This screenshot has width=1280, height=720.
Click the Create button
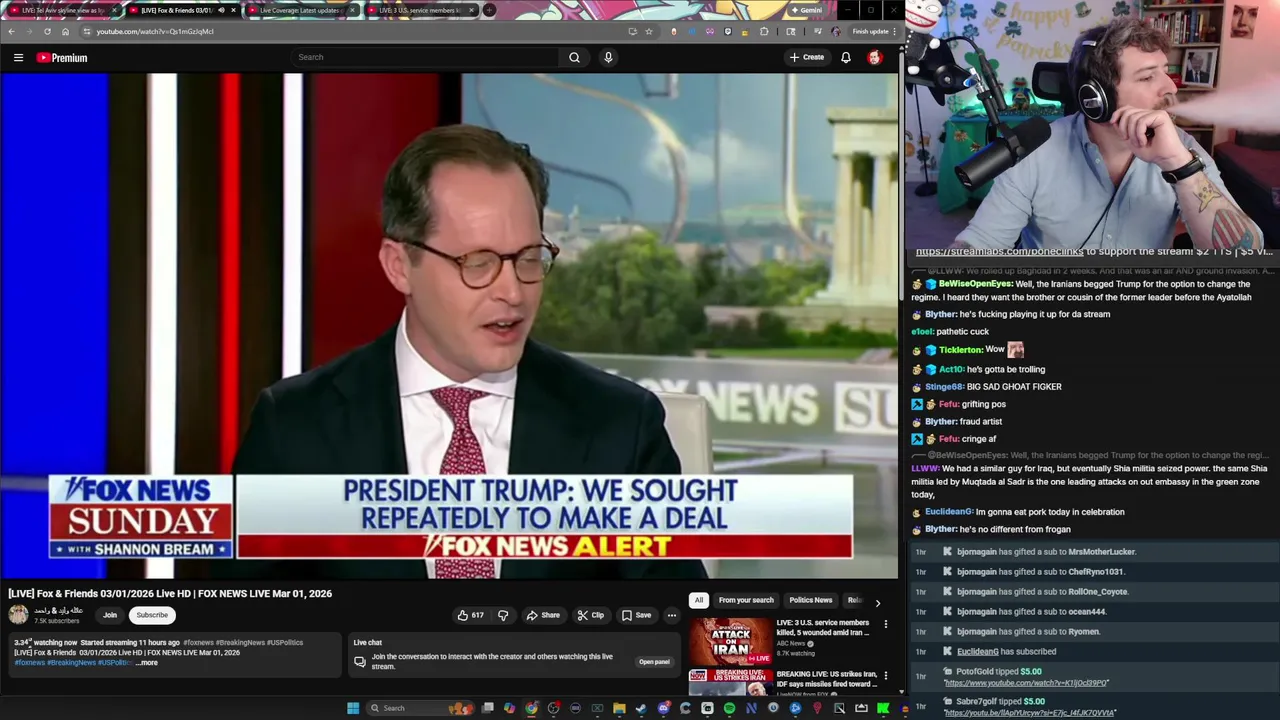point(807,57)
